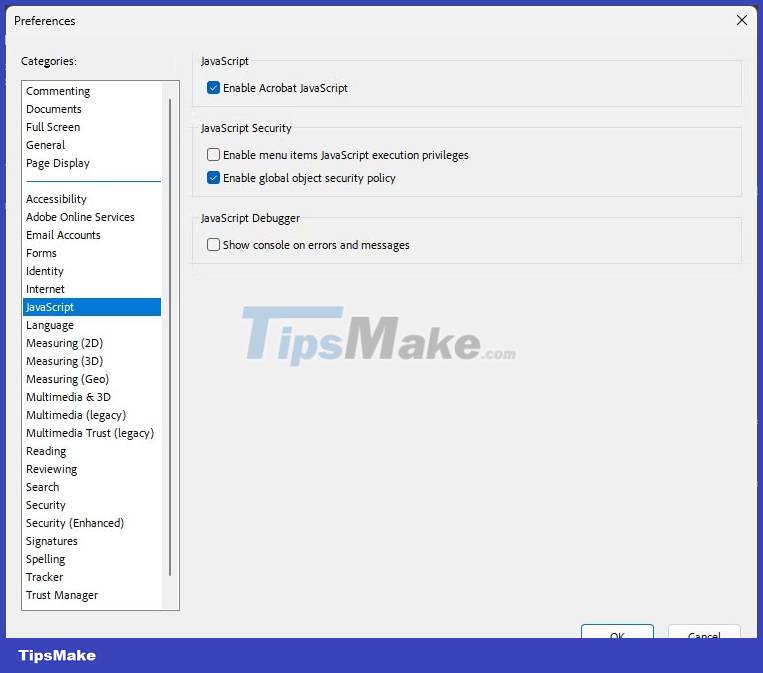
Task: Open the Tracker category
Action: (x=92, y=577)
